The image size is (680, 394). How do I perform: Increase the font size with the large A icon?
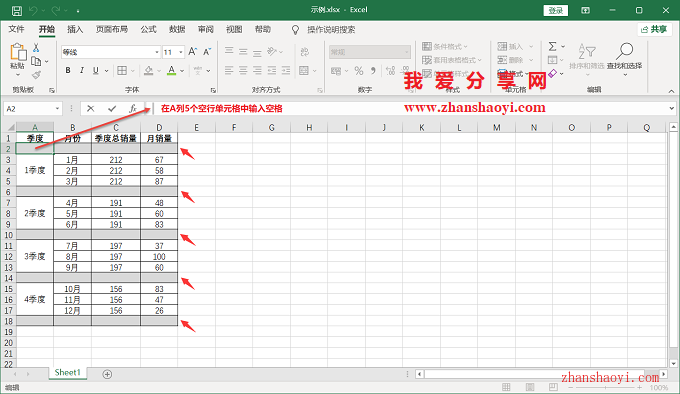click(x=193, y=52)
